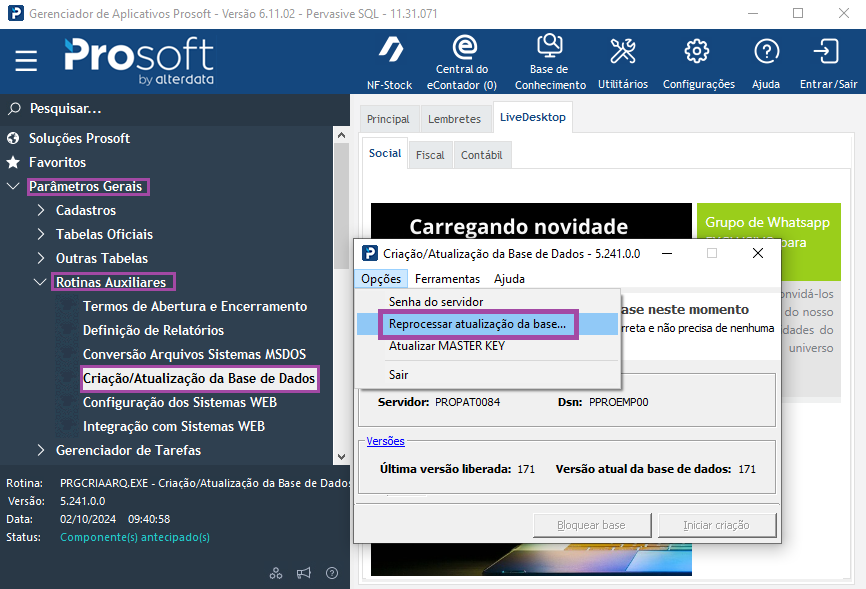
Task: Open the hamburger menu icon
Action: 26,60
